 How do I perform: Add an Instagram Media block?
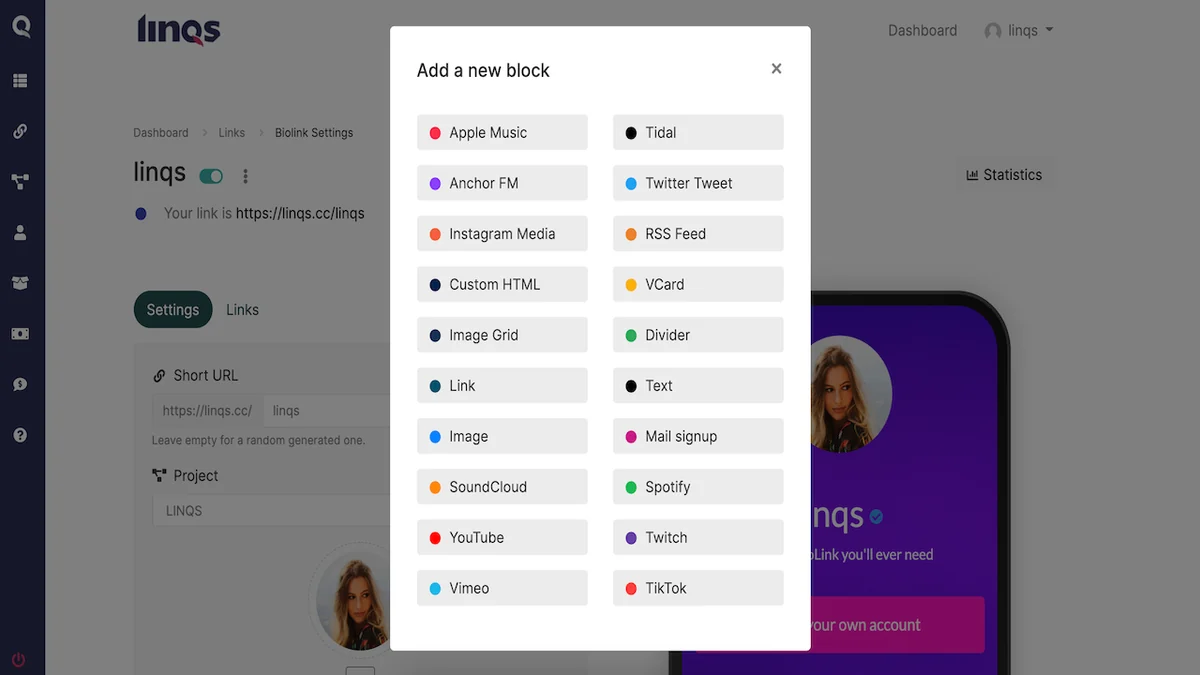502,234
